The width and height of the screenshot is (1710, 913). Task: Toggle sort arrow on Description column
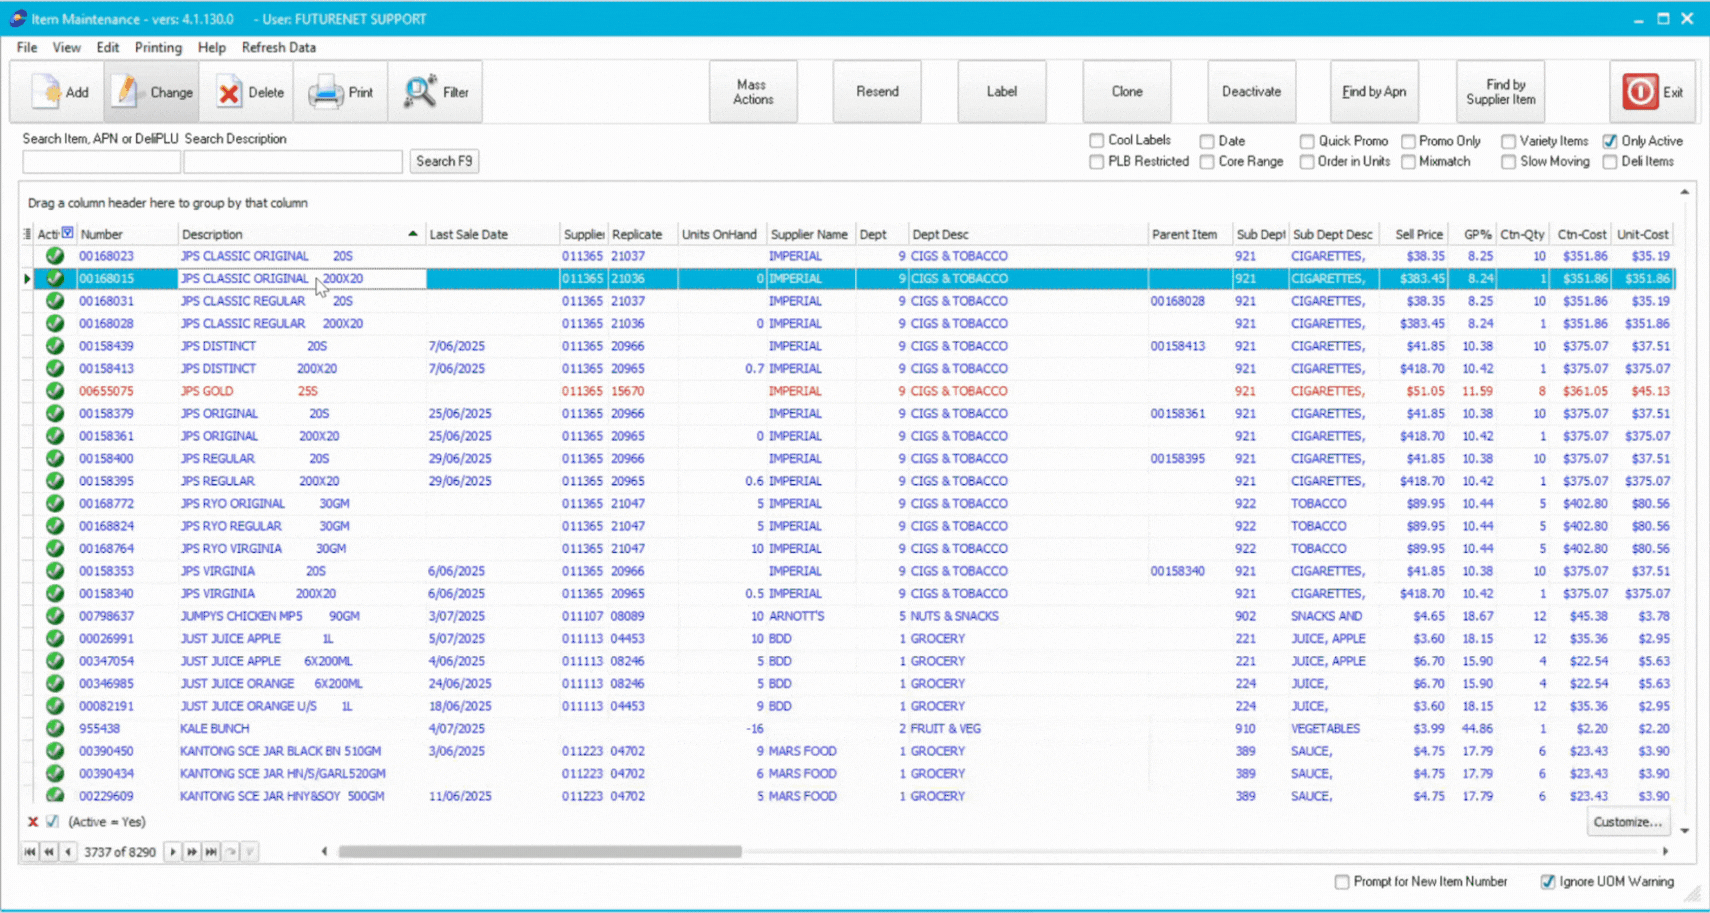tap(412, 234)
